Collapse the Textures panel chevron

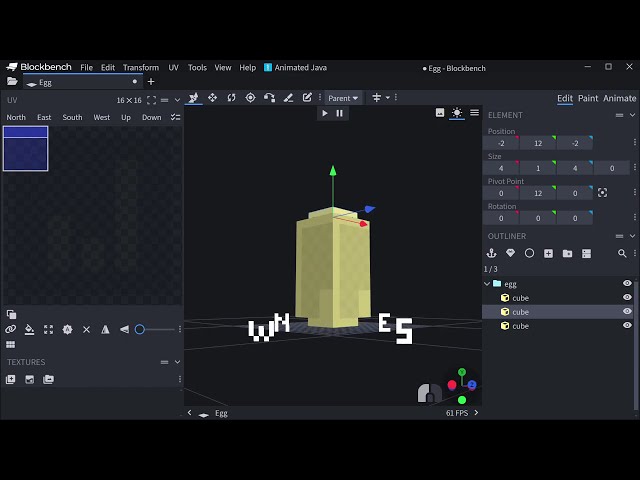coord(177,362)
